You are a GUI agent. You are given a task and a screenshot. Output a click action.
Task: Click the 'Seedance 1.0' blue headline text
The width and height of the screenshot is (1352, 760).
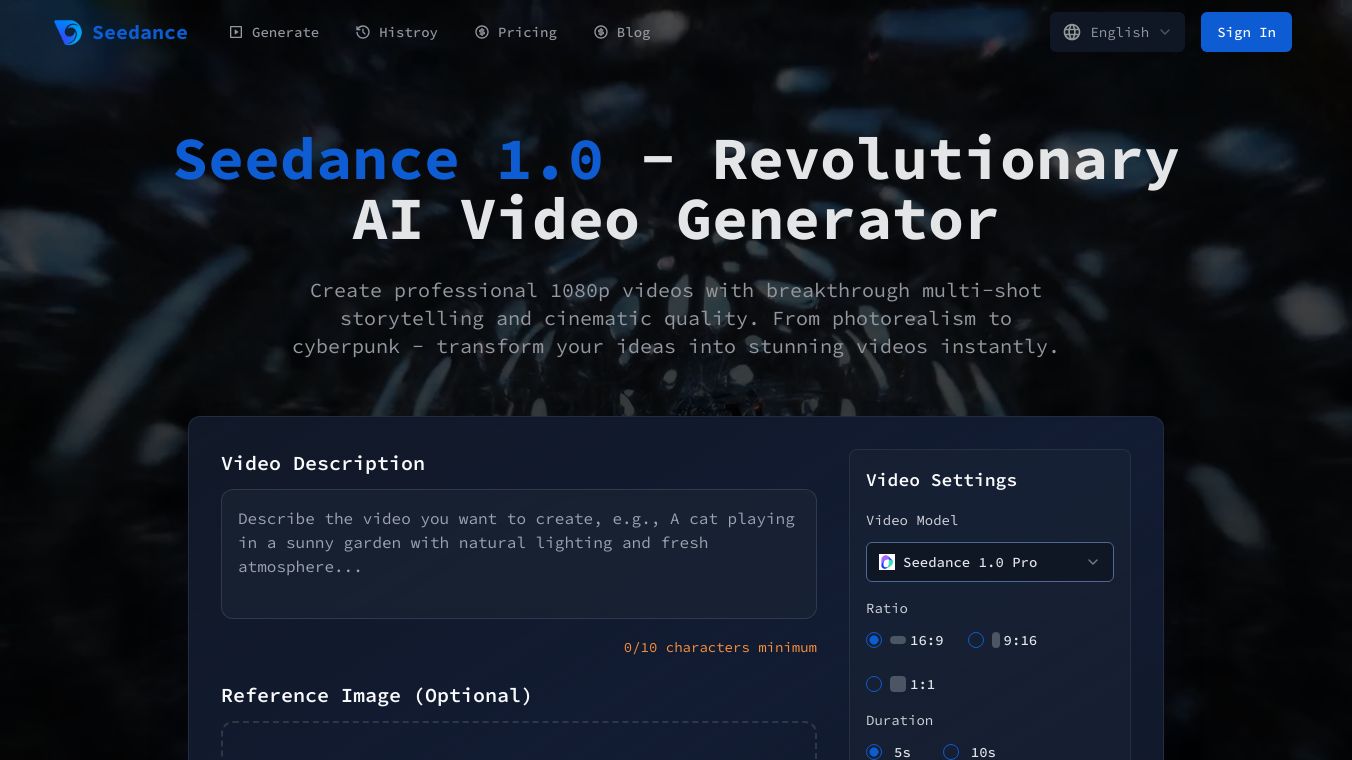click(x=388, y=159)
